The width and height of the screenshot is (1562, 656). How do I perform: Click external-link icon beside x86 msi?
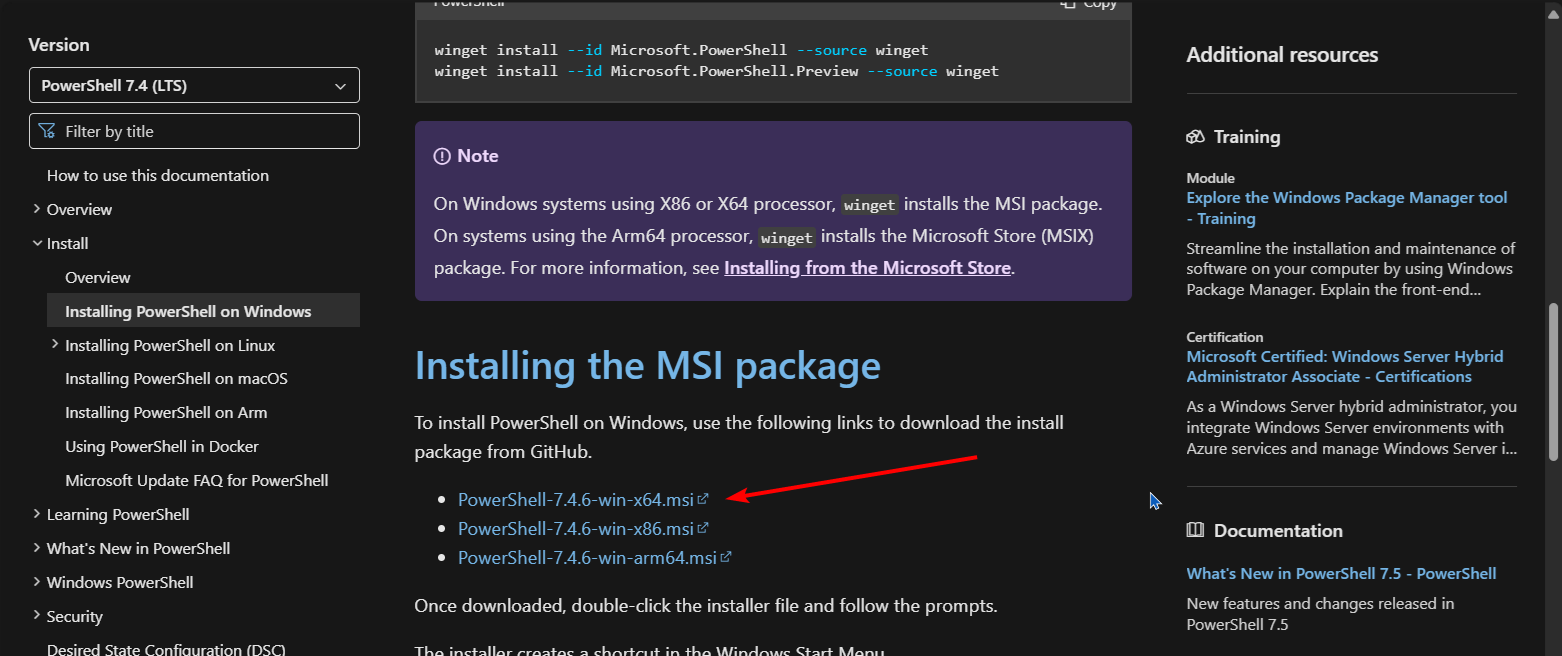703,527
